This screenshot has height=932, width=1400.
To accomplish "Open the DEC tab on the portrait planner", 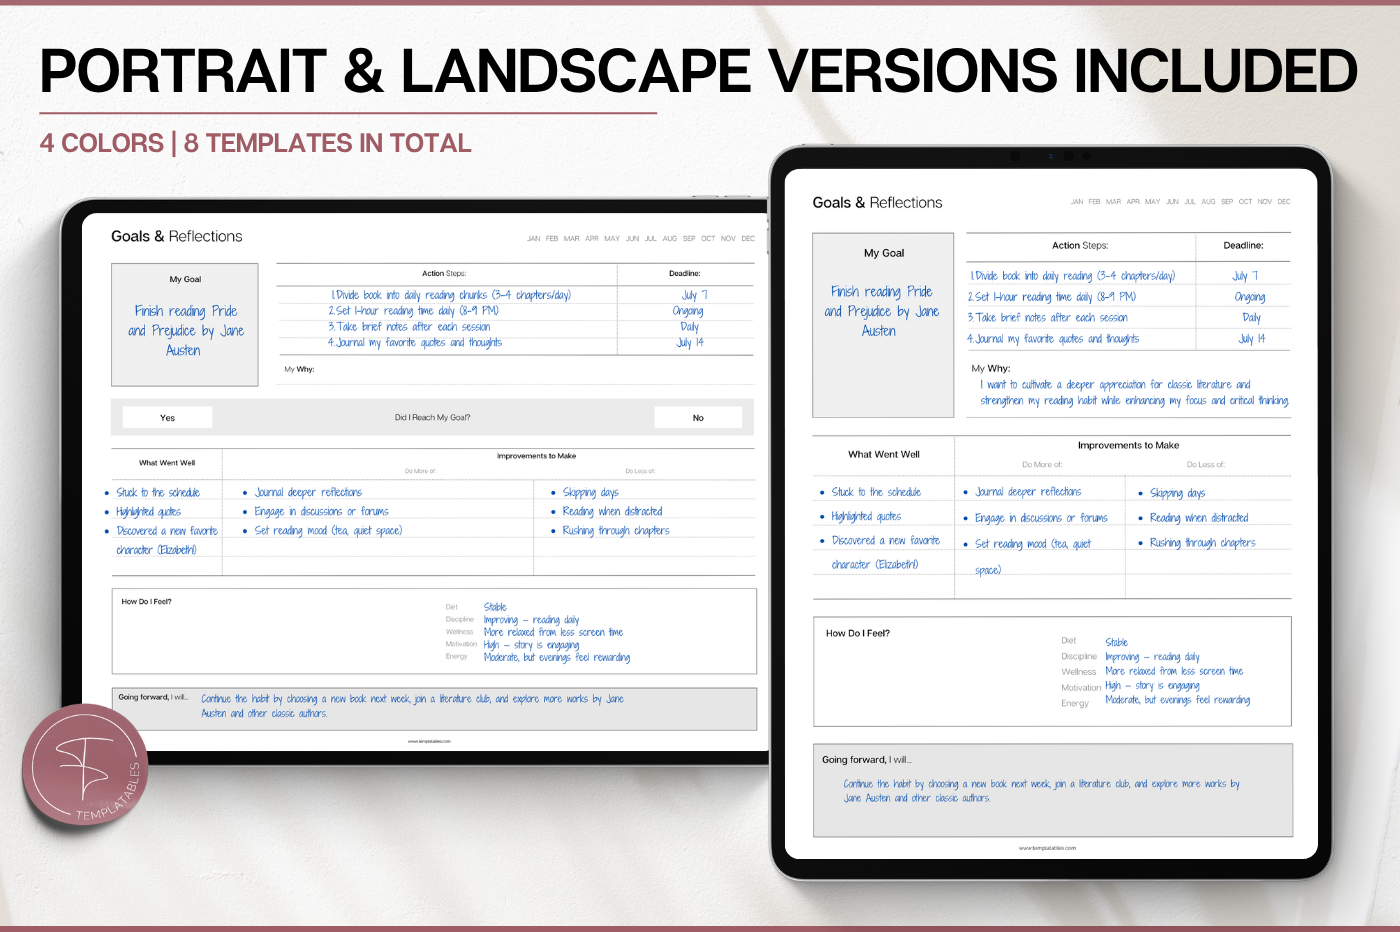I will (x=1284, y=202).
